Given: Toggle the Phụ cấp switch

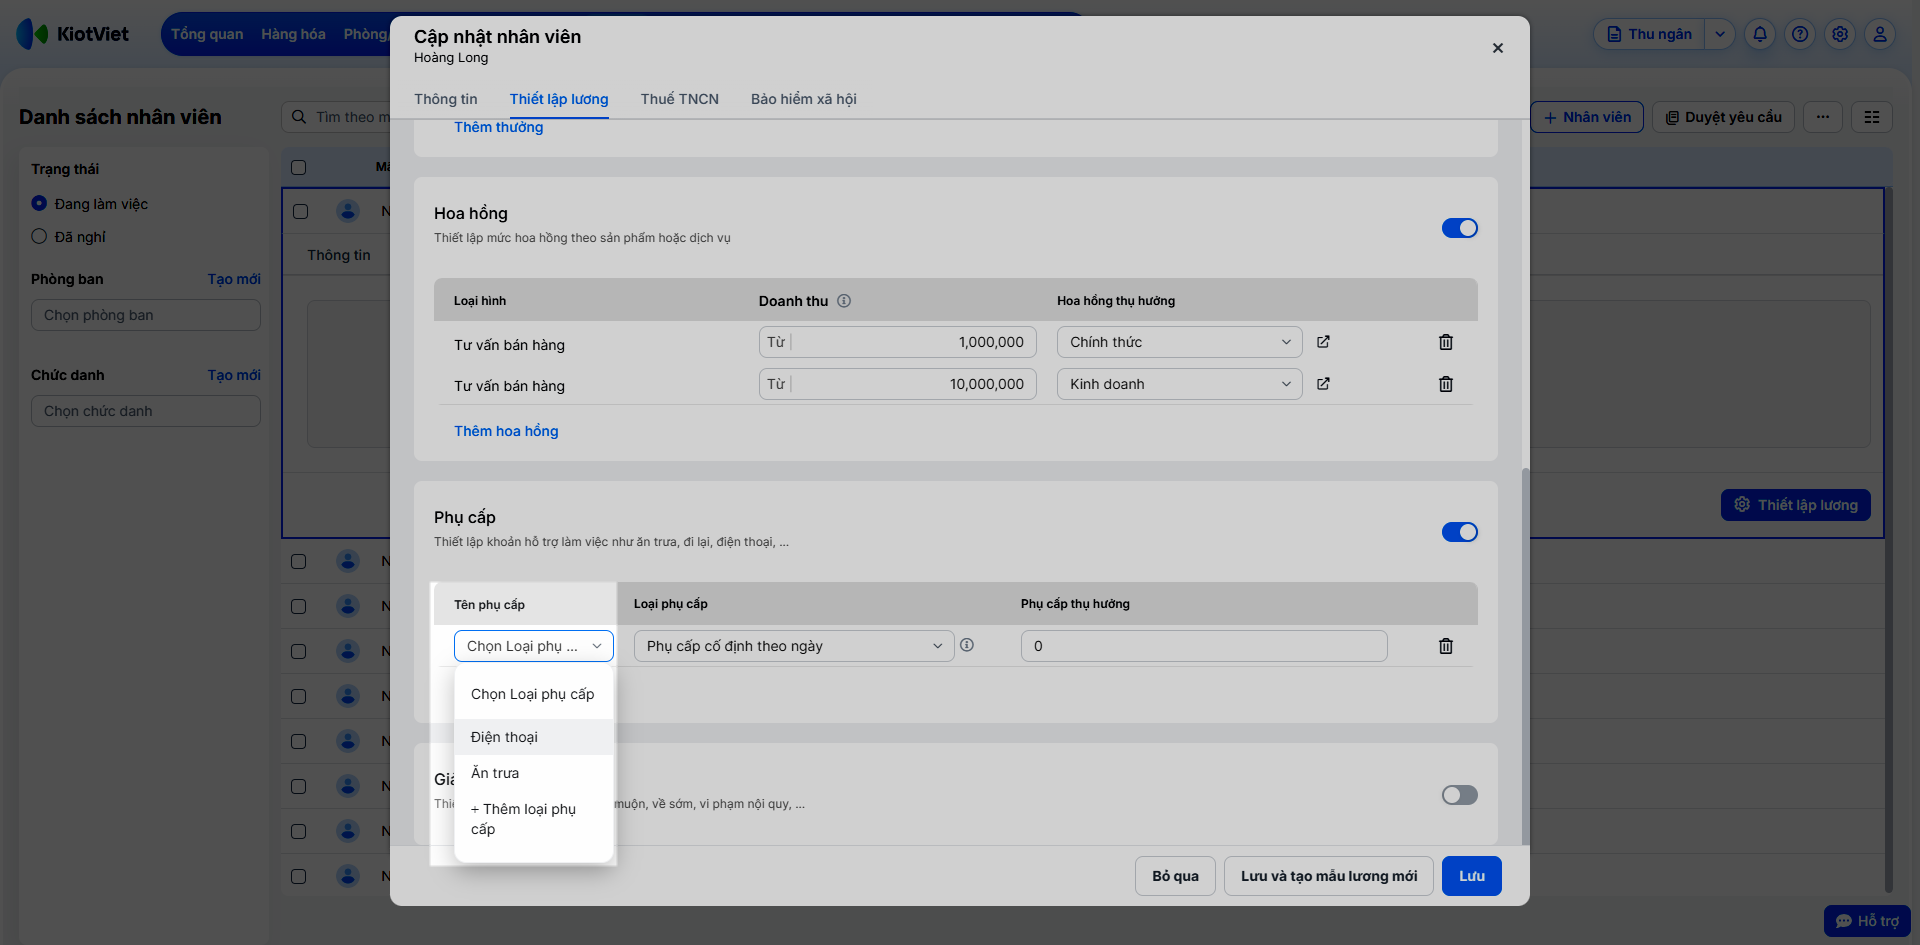Looking at the screenshot, I should [x=1460, y=532].
